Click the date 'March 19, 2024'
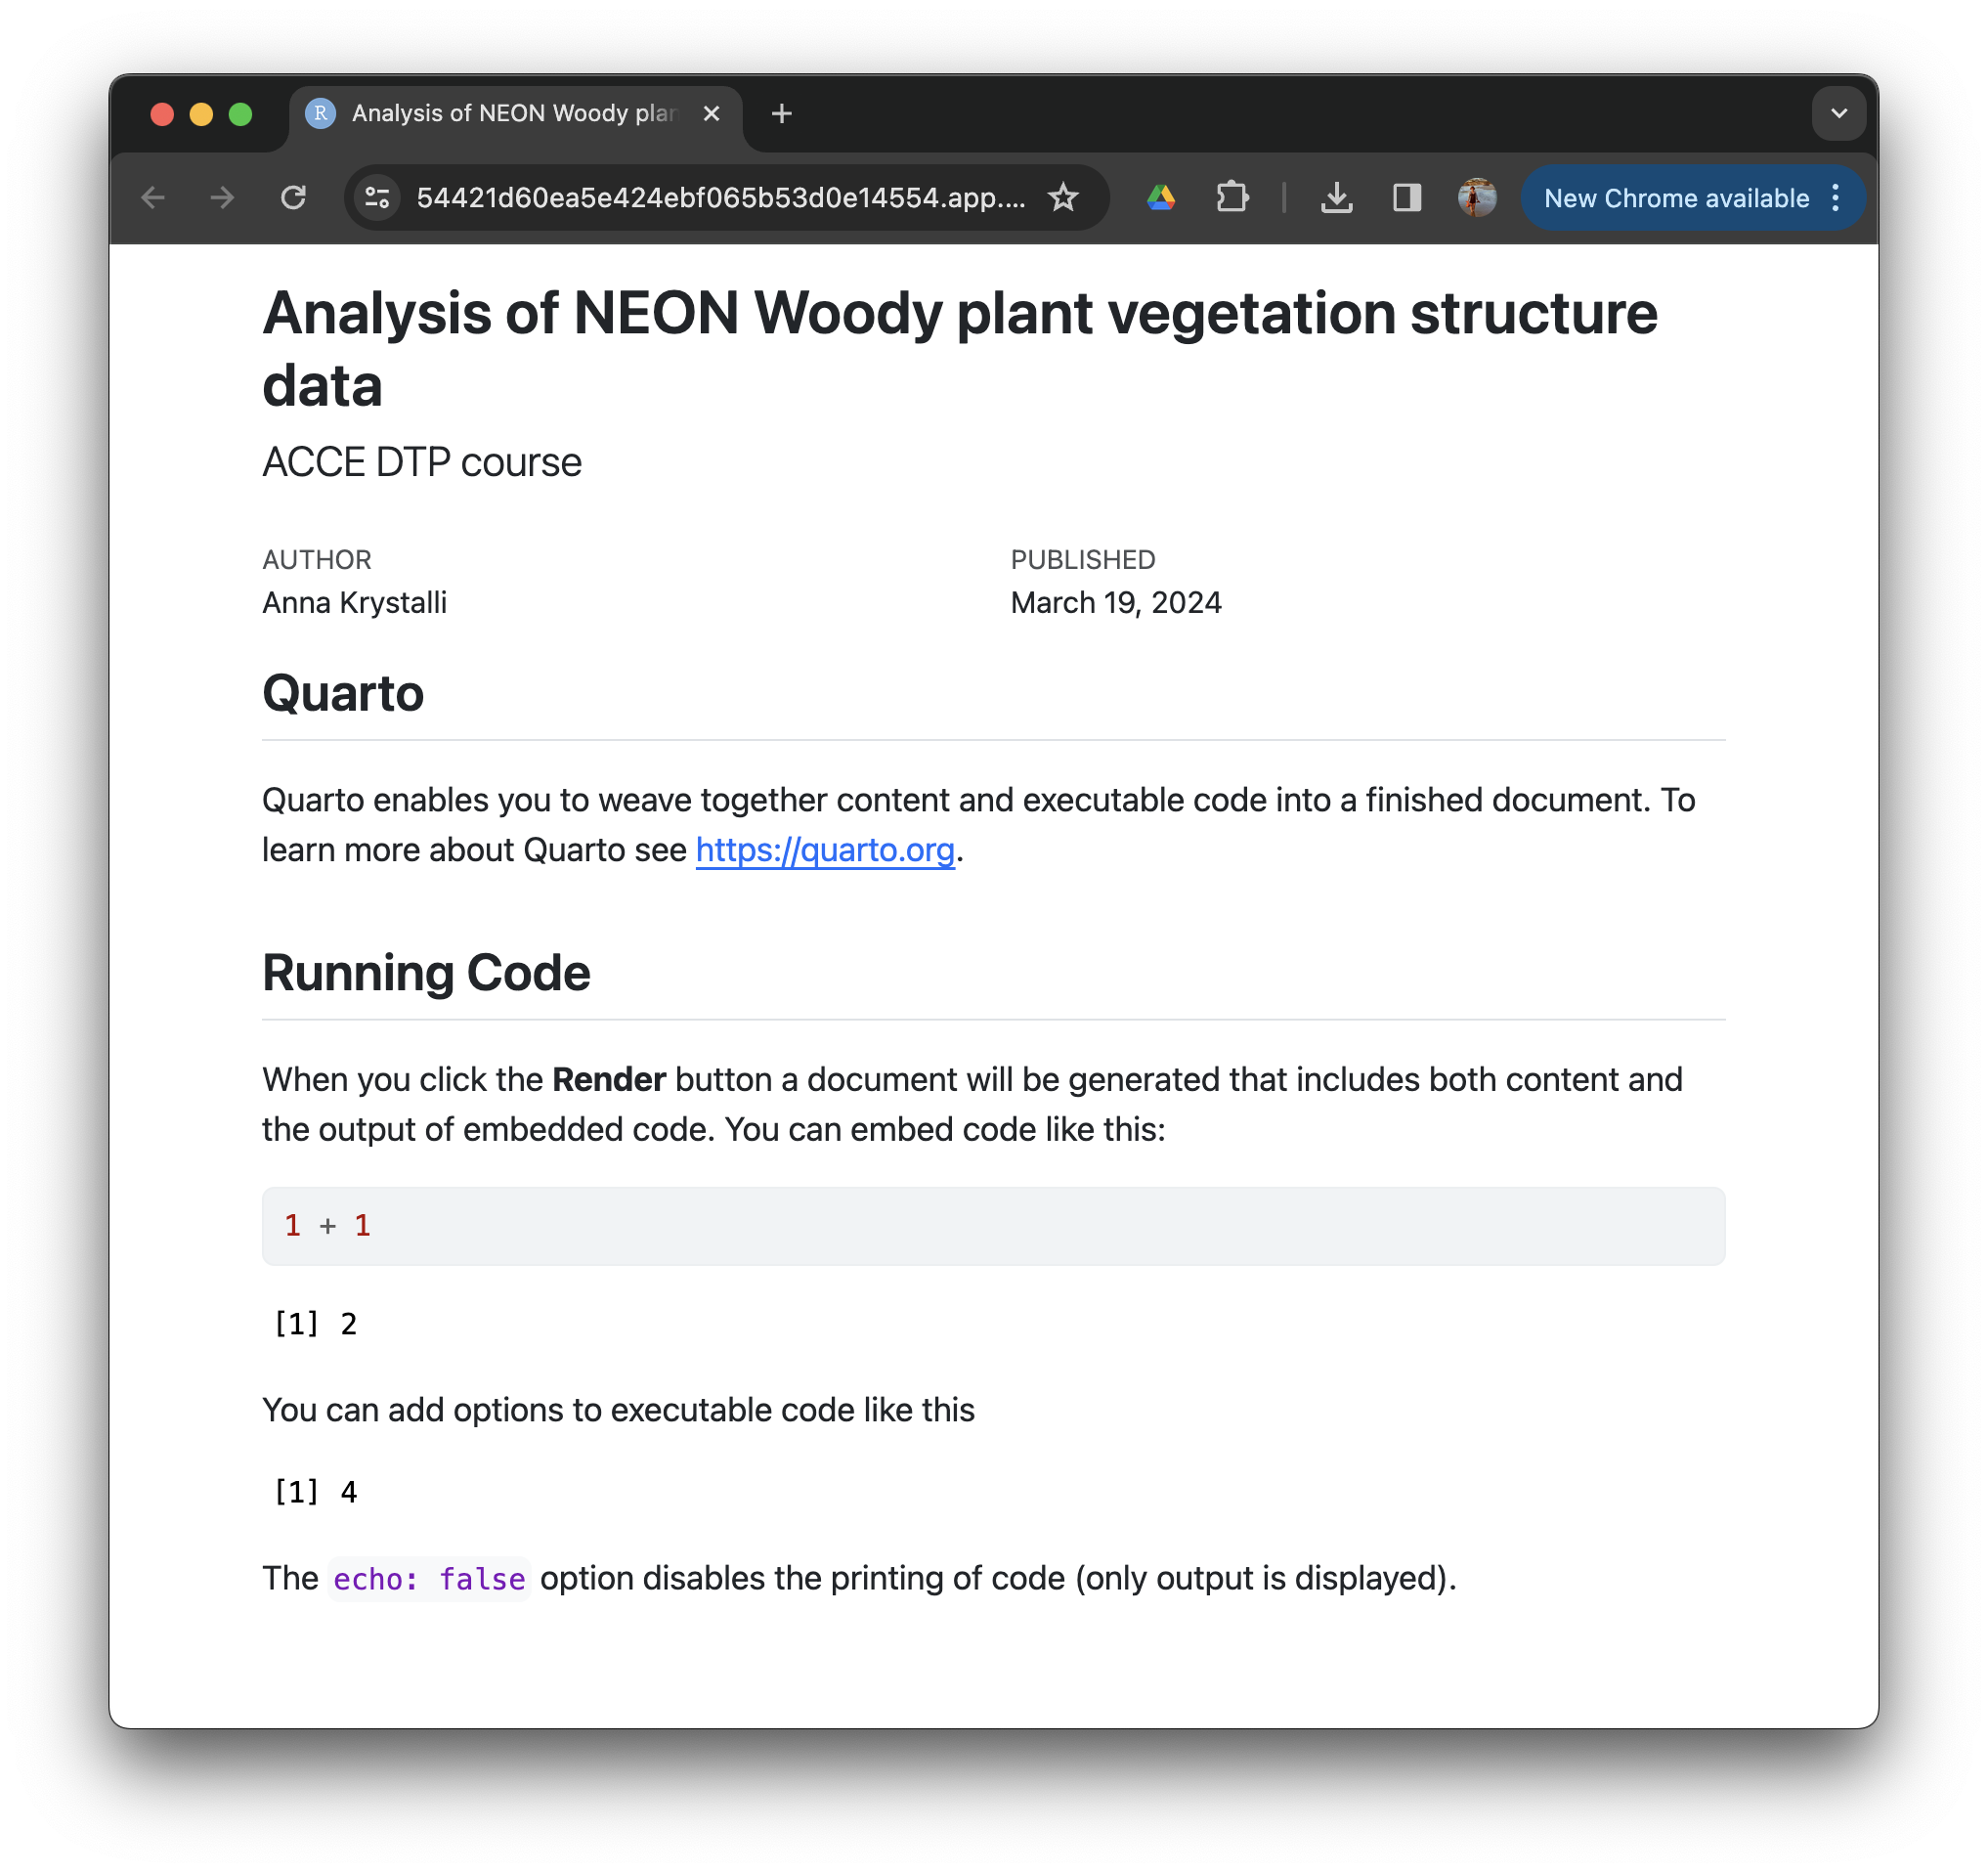 coord(1116,603)
